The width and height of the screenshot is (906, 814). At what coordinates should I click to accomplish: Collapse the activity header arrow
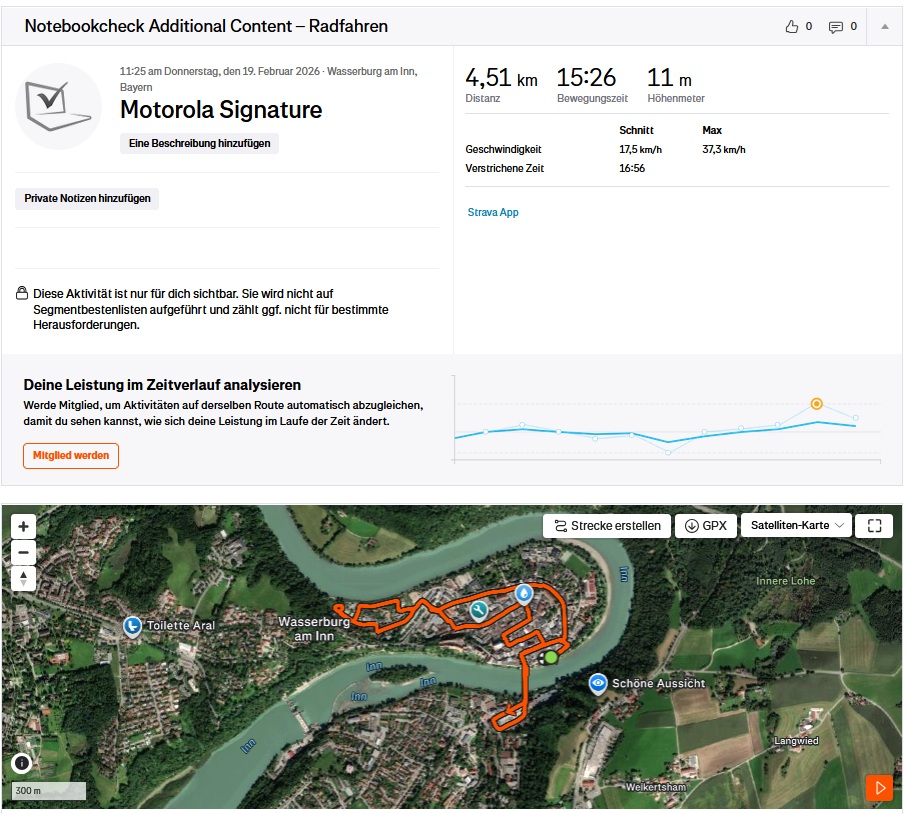tap(884, 27)
